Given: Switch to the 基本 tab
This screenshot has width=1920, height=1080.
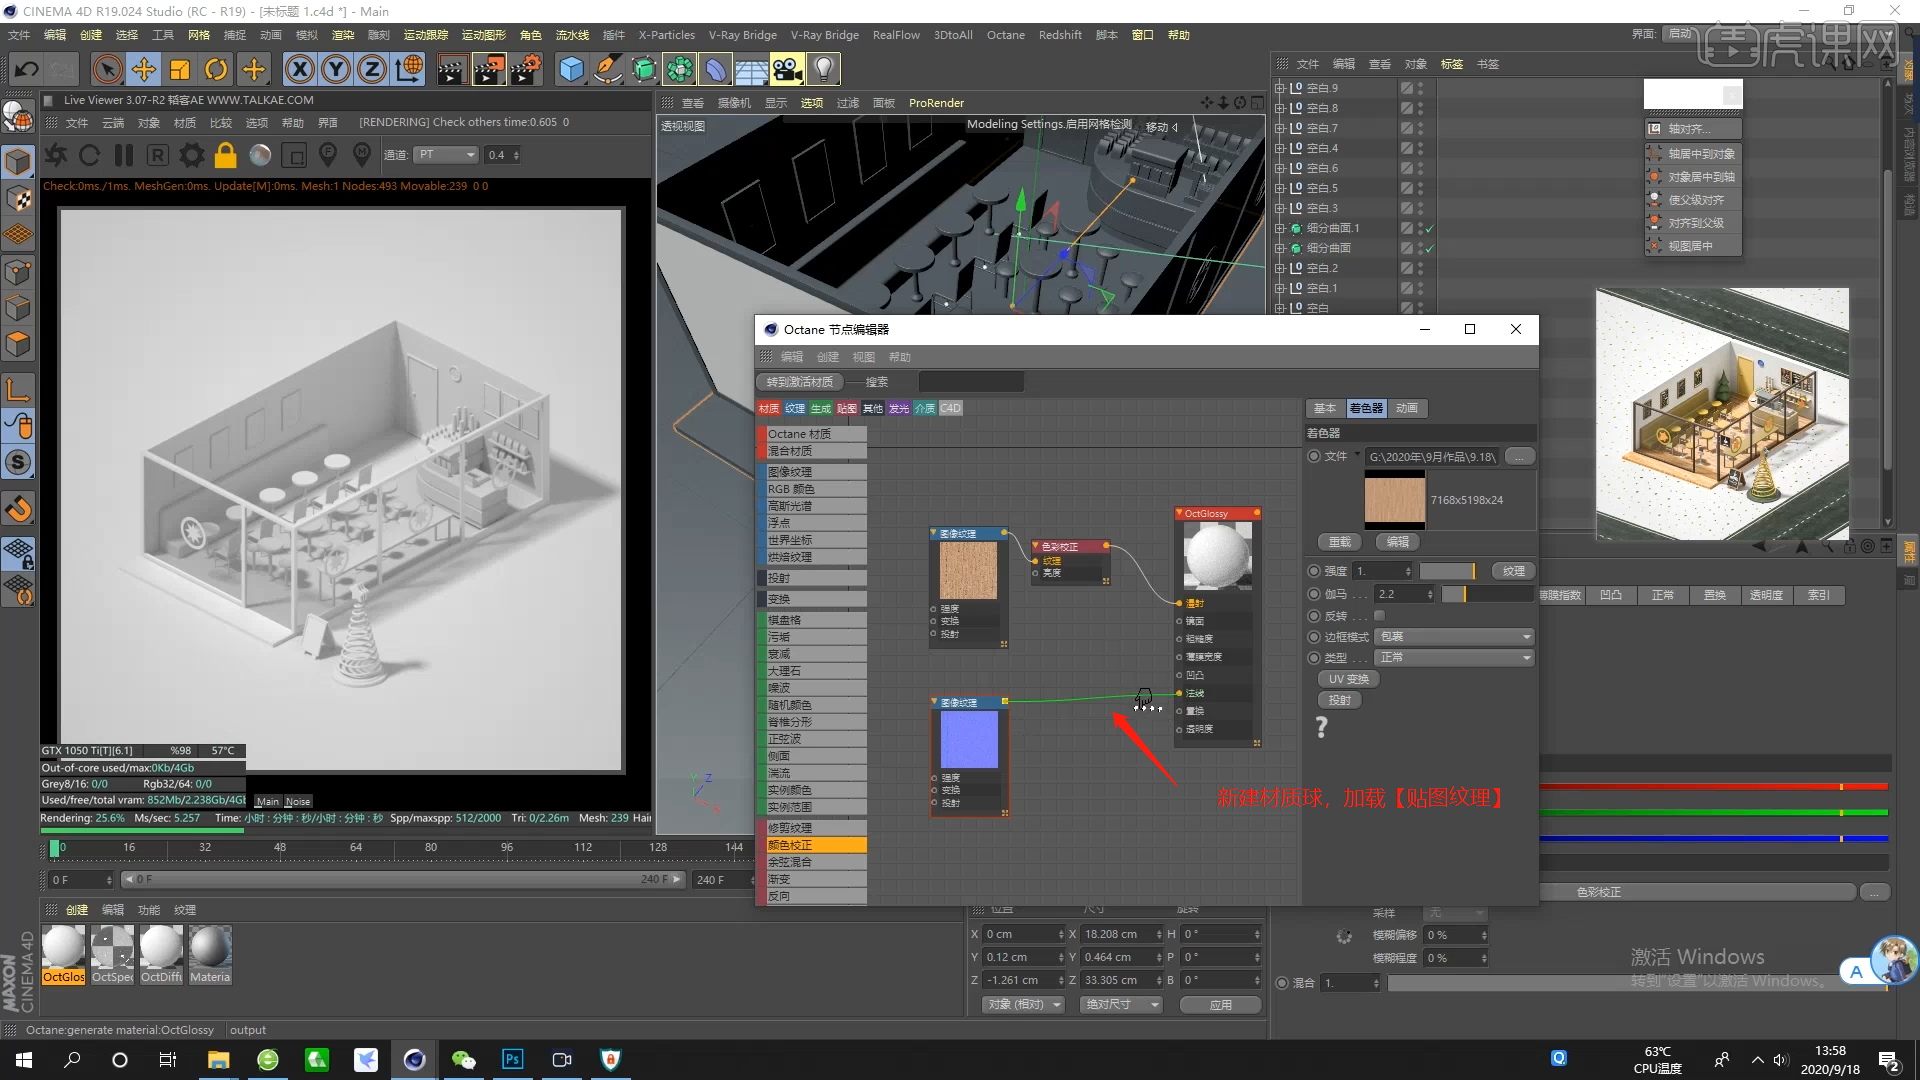Looking at the screenshot, I should [1325, 408].
